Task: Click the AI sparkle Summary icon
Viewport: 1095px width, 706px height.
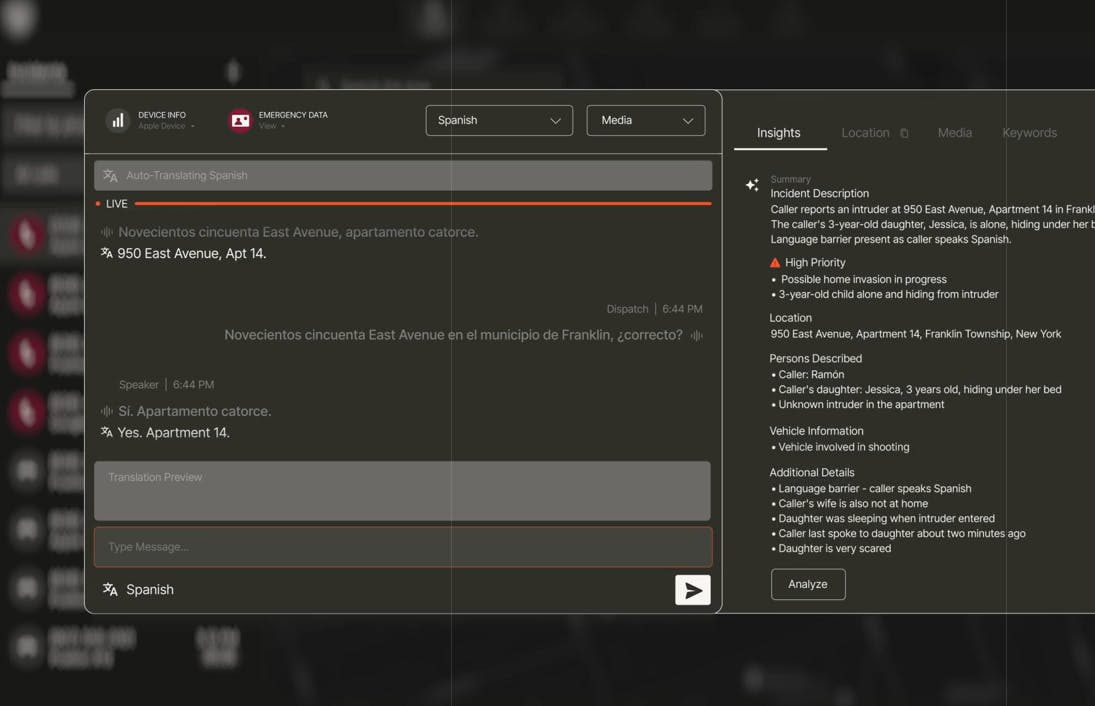Action: [x=752, y=185]
